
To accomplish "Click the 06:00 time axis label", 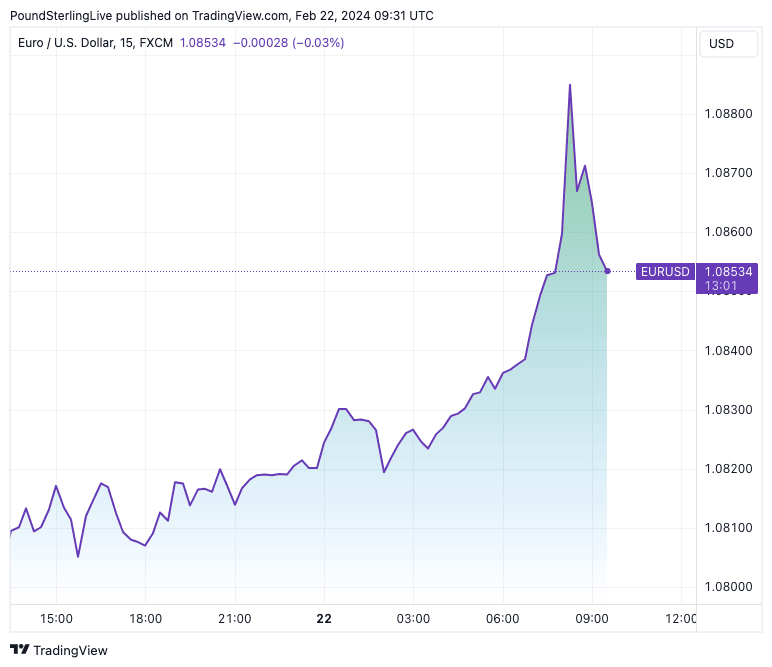I will point(502,619).
